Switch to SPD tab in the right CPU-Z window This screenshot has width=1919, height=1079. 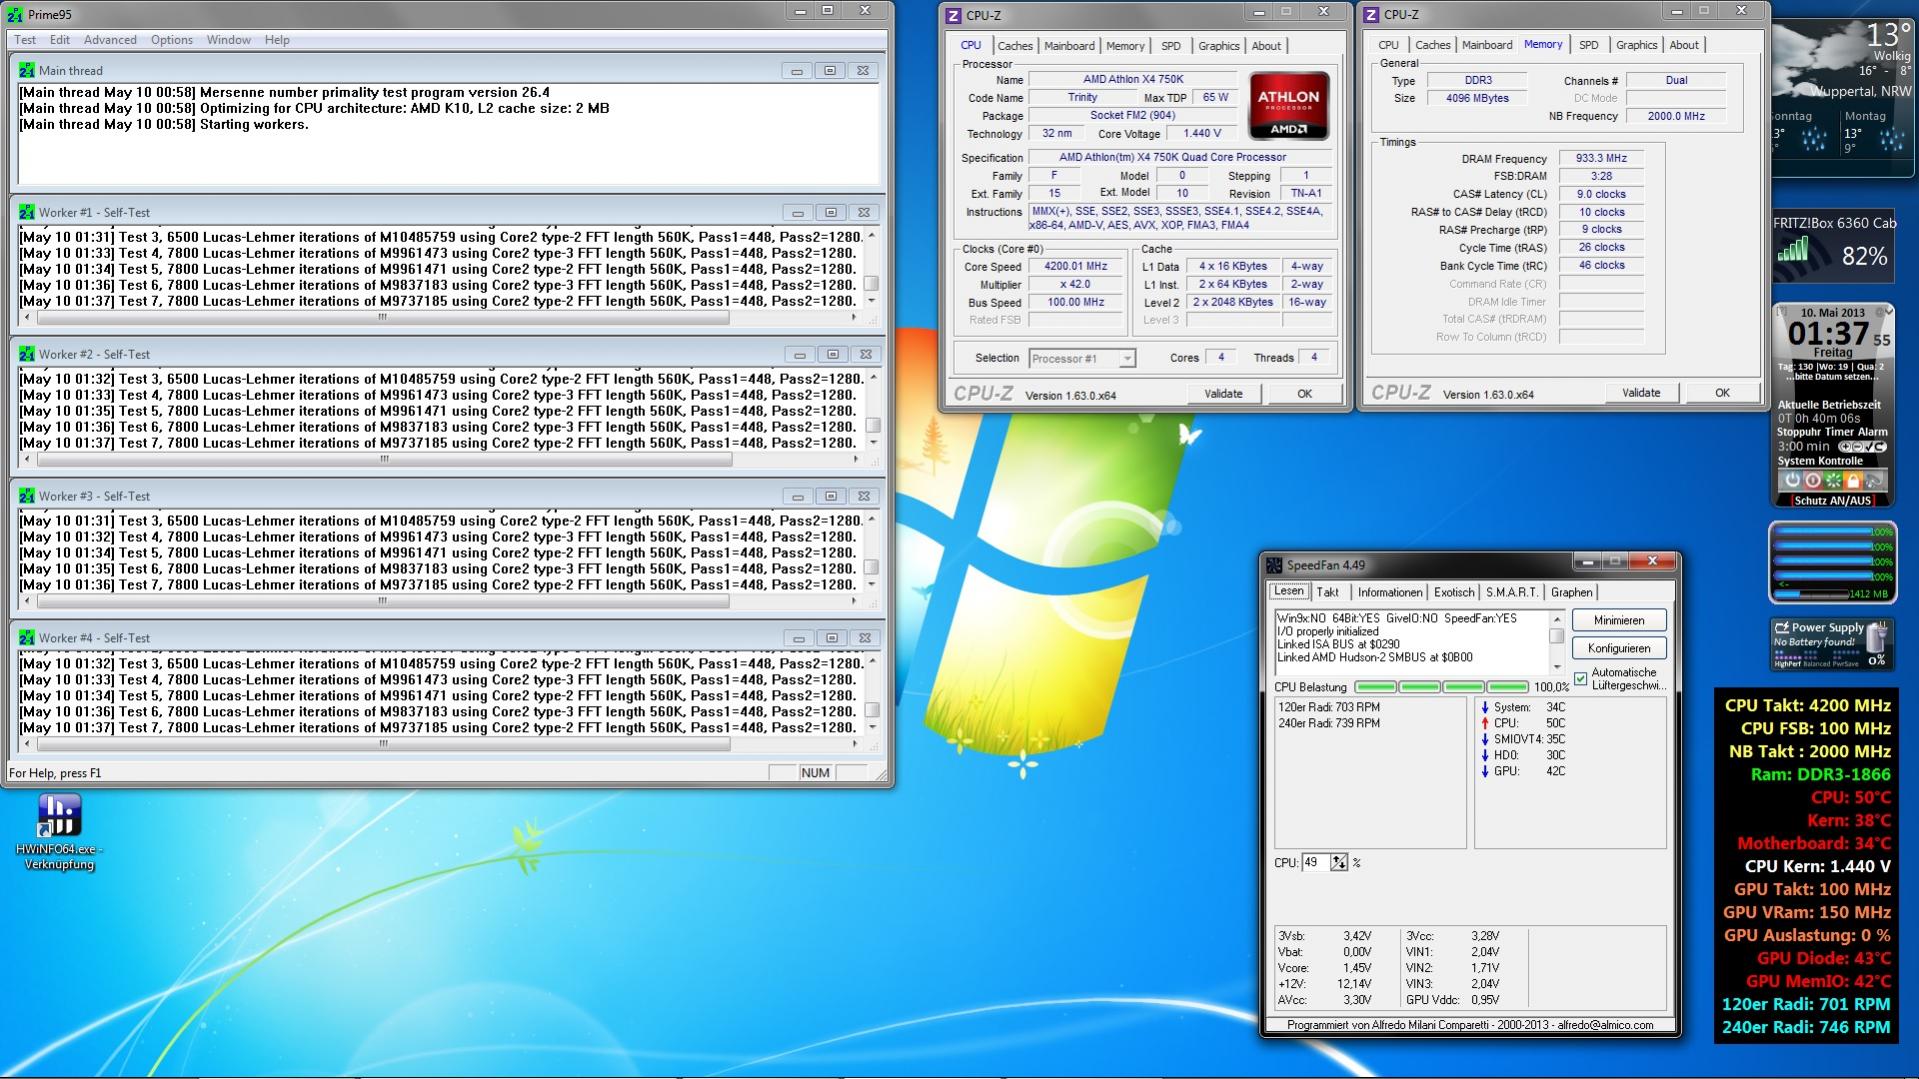[x=1588, y=45]
